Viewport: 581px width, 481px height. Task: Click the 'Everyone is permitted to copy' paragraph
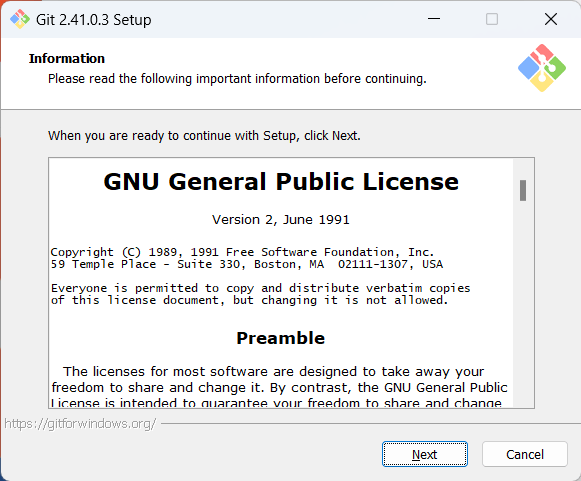click(x=260, y=294)
